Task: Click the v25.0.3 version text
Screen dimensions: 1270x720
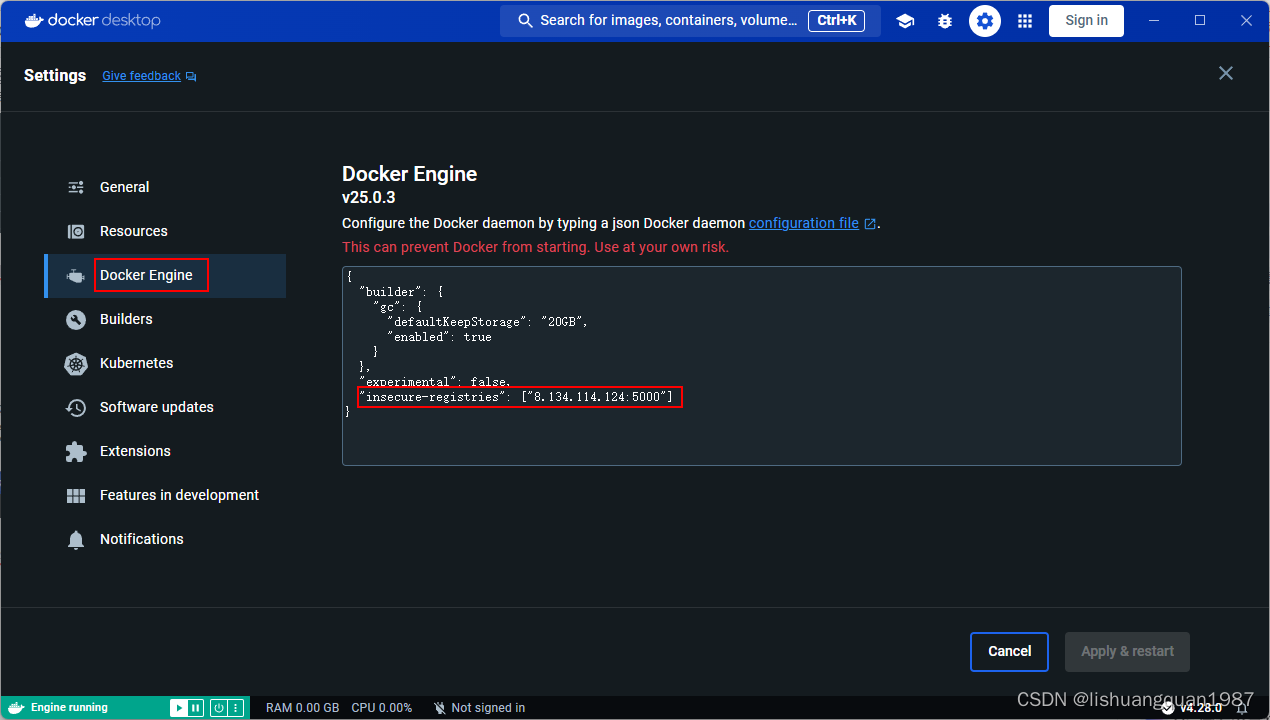Action: [369, 198]
